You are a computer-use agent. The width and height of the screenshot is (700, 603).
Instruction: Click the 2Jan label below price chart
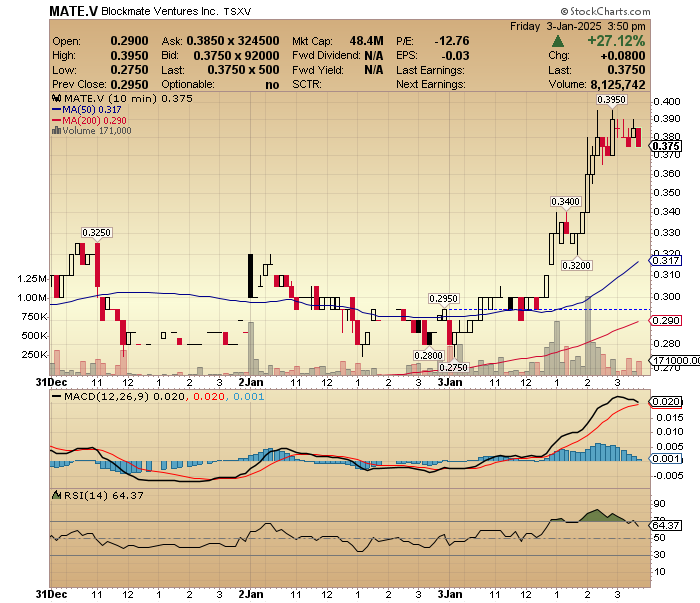click(x=251, y=383)
